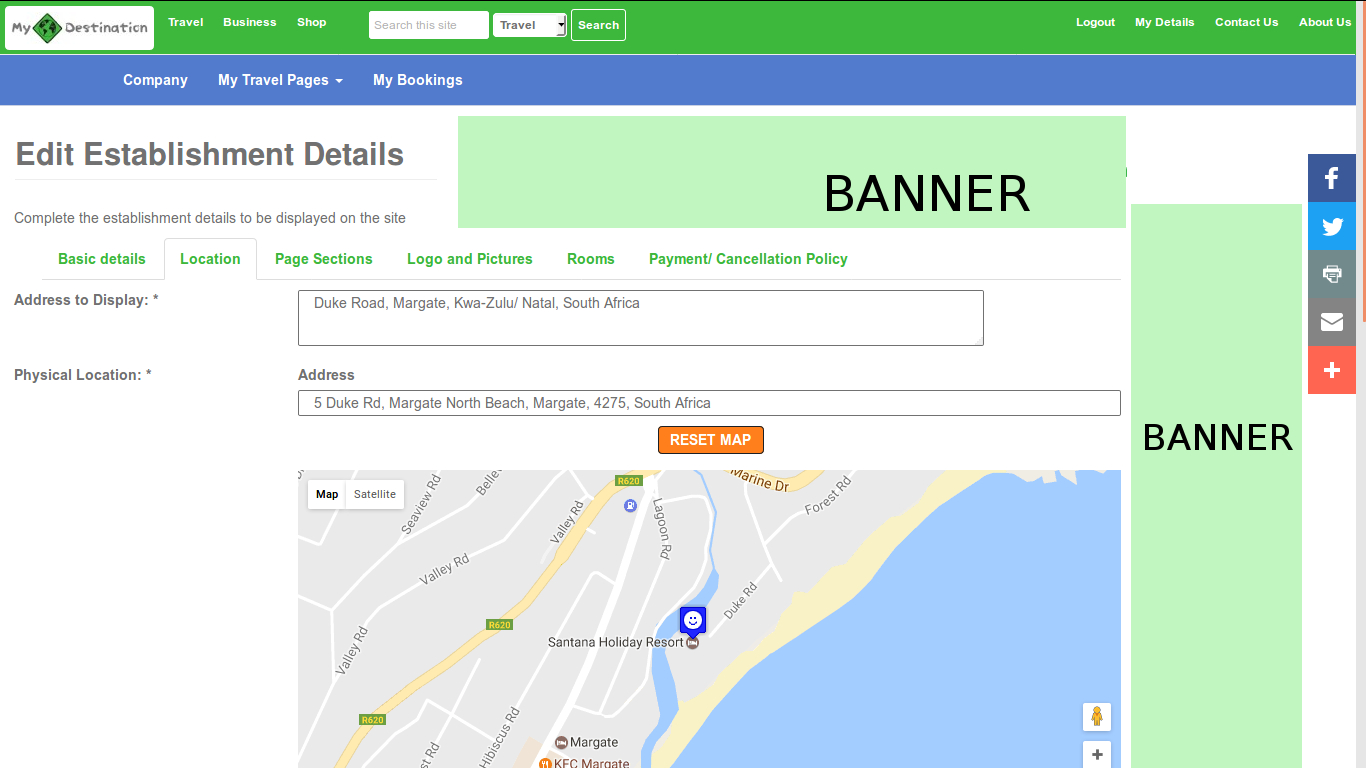
Task: Expand the My Travel Pages menu
Action: (280, 80)
